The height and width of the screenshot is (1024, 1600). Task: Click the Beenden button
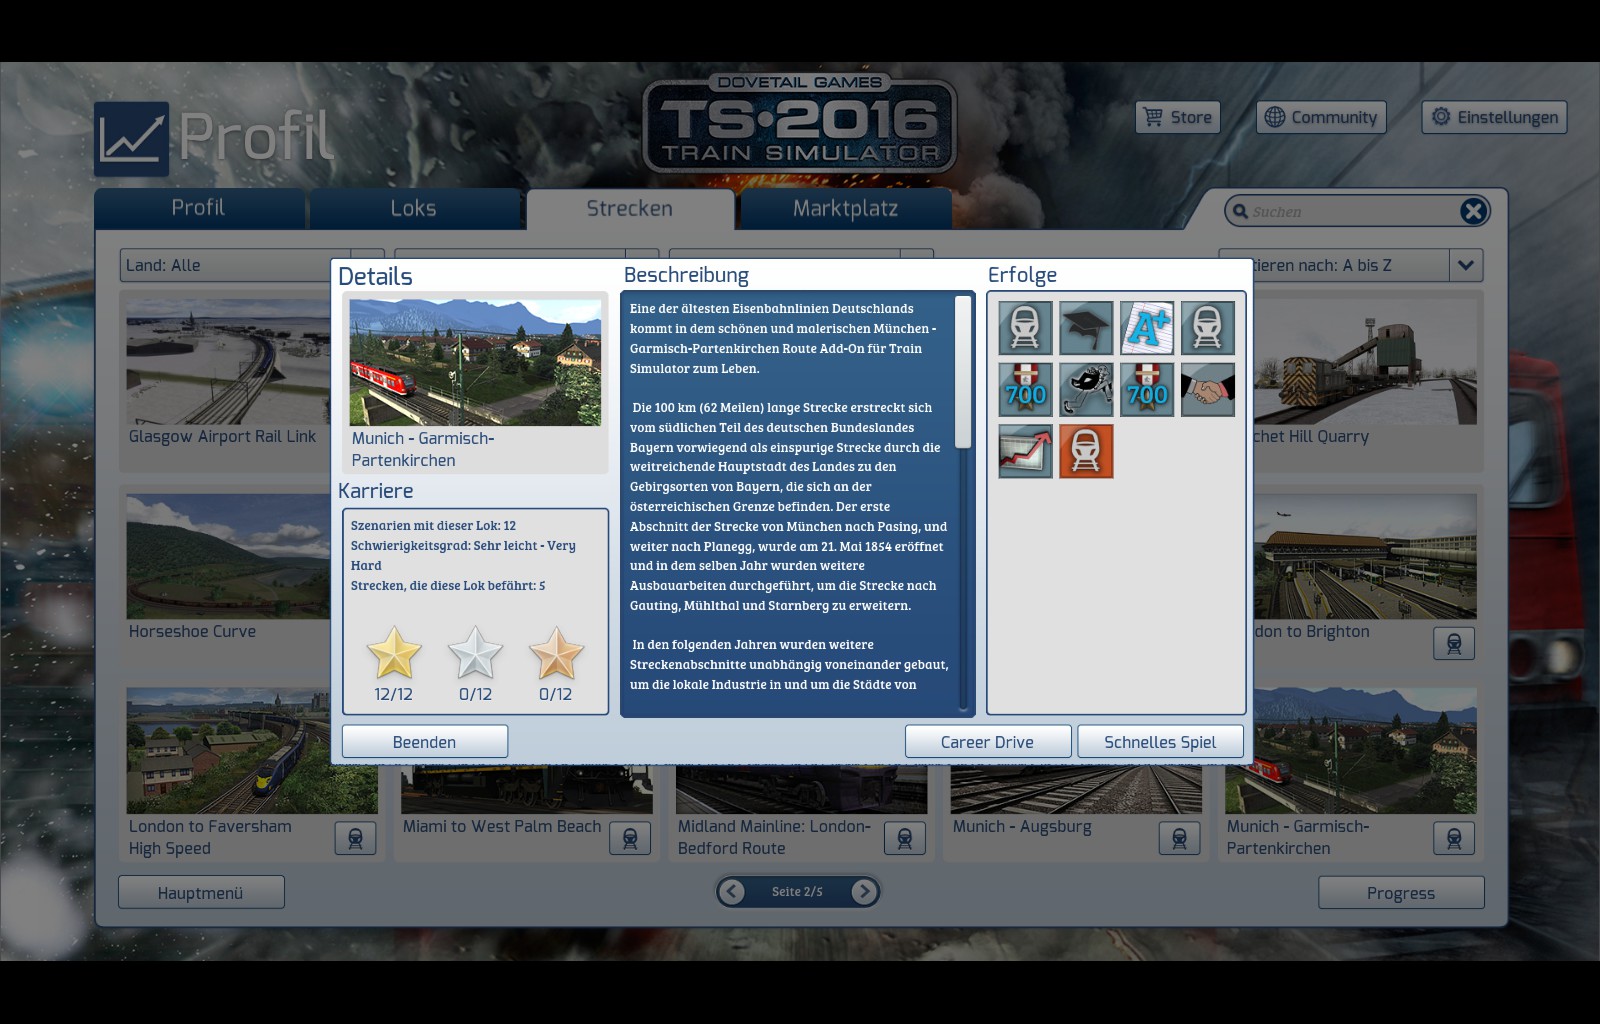tap(425, 742)
